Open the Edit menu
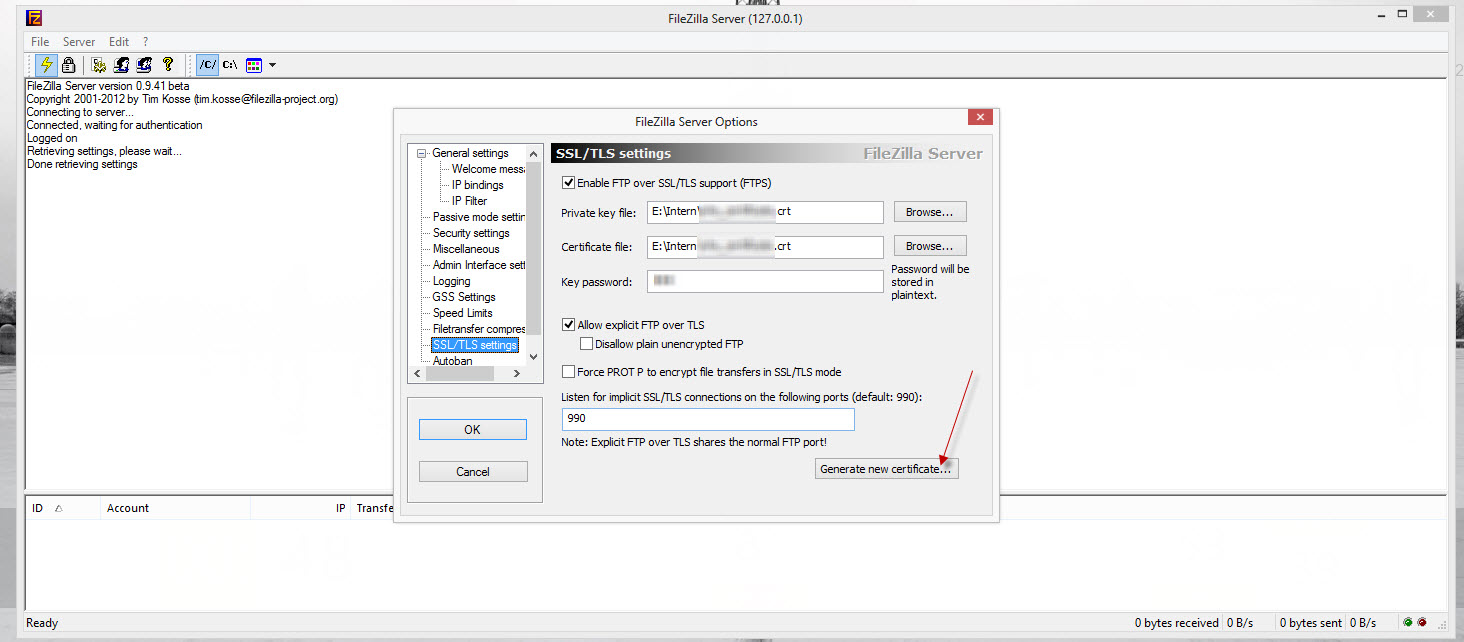This screenshot has width=1464, height=642. click(119, 42)
